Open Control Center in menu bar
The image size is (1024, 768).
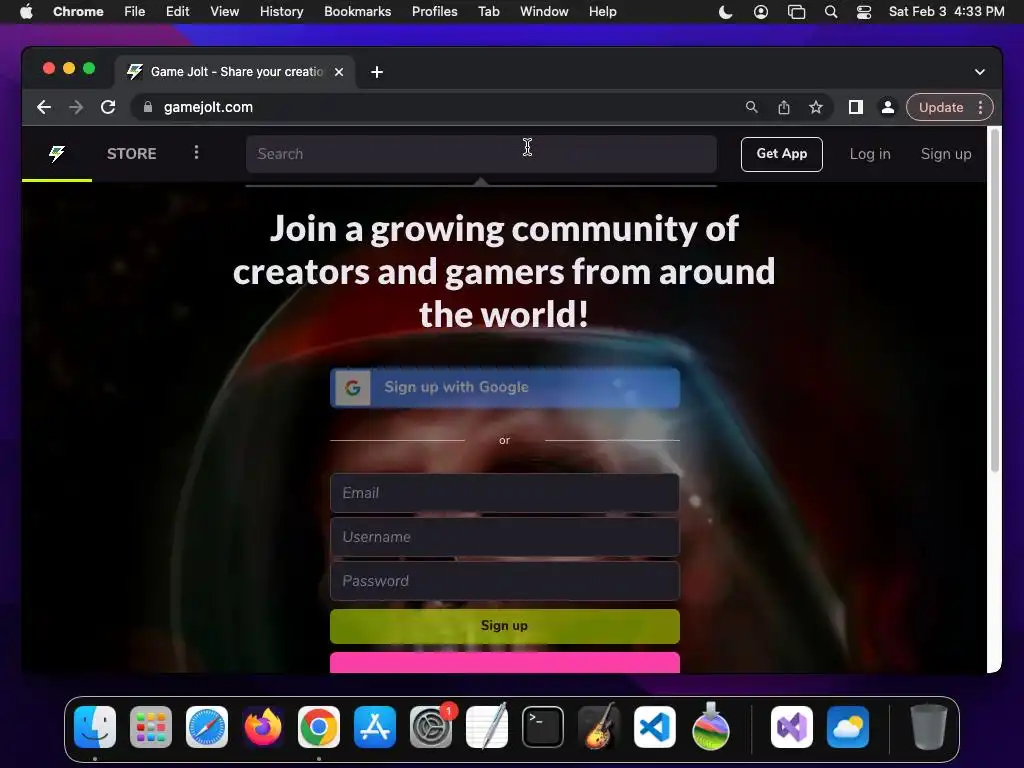click(864, 12)
